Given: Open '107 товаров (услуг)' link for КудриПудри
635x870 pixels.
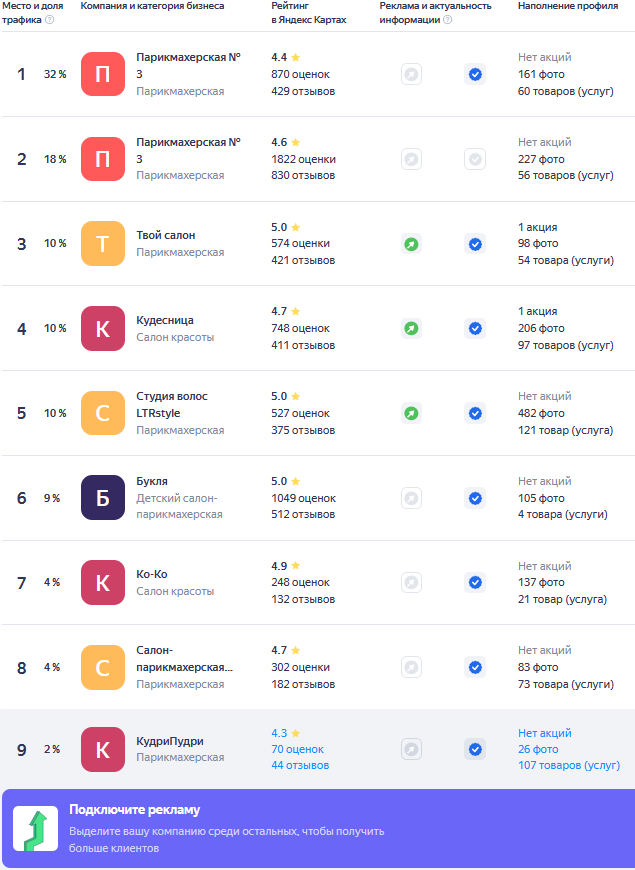Looking at the screenshot, I should coord(568,766).
